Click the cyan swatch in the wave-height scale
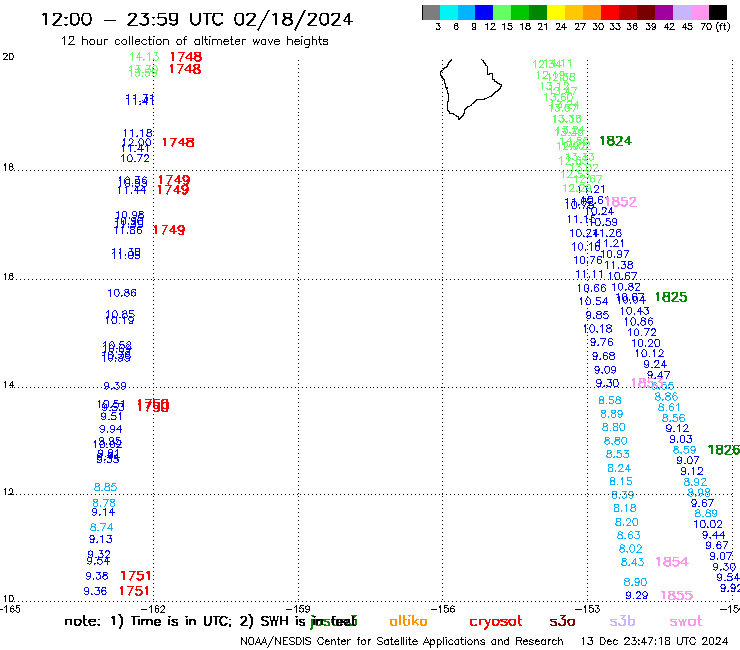Viewport: 740px width, 650px height. point(449,12)
